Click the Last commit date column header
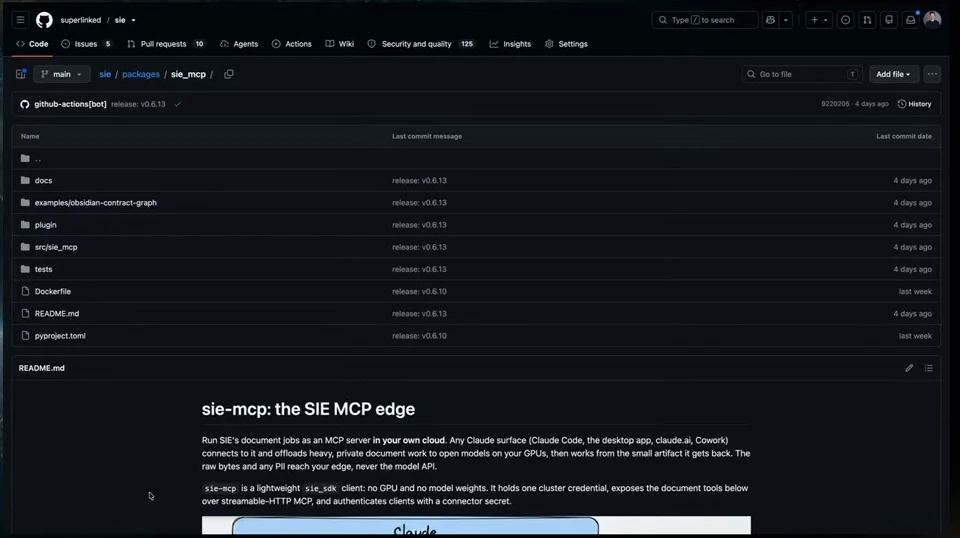 click(904, 136)
